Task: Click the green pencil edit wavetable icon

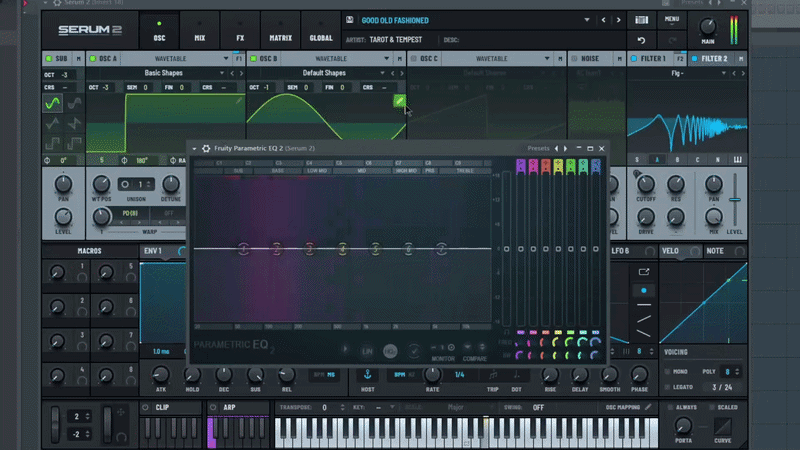Action: click(399, 101)
